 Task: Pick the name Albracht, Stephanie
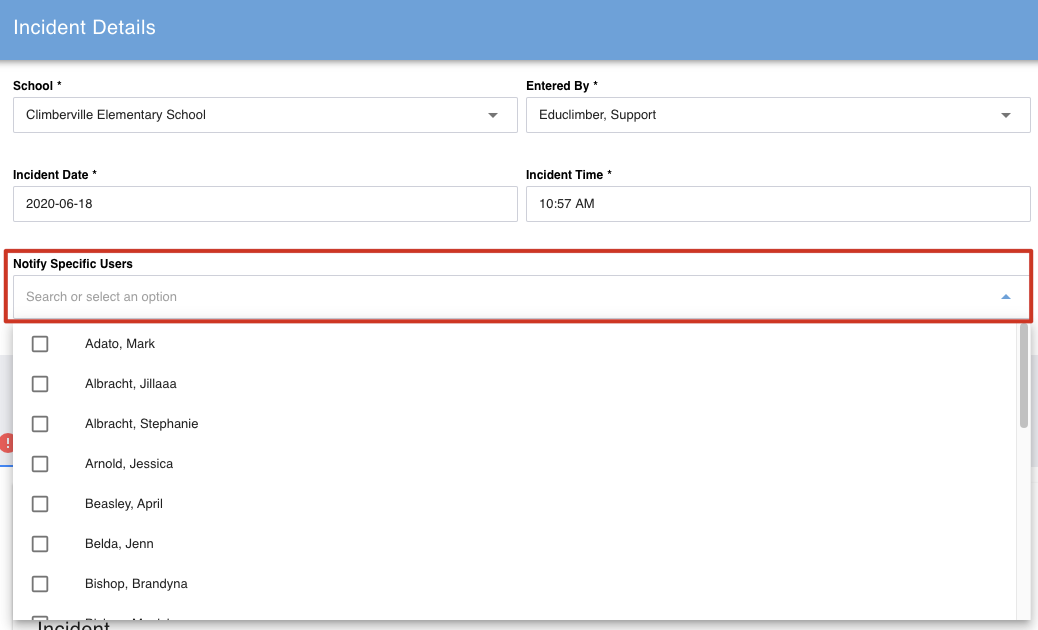click(x=142, y=424)
